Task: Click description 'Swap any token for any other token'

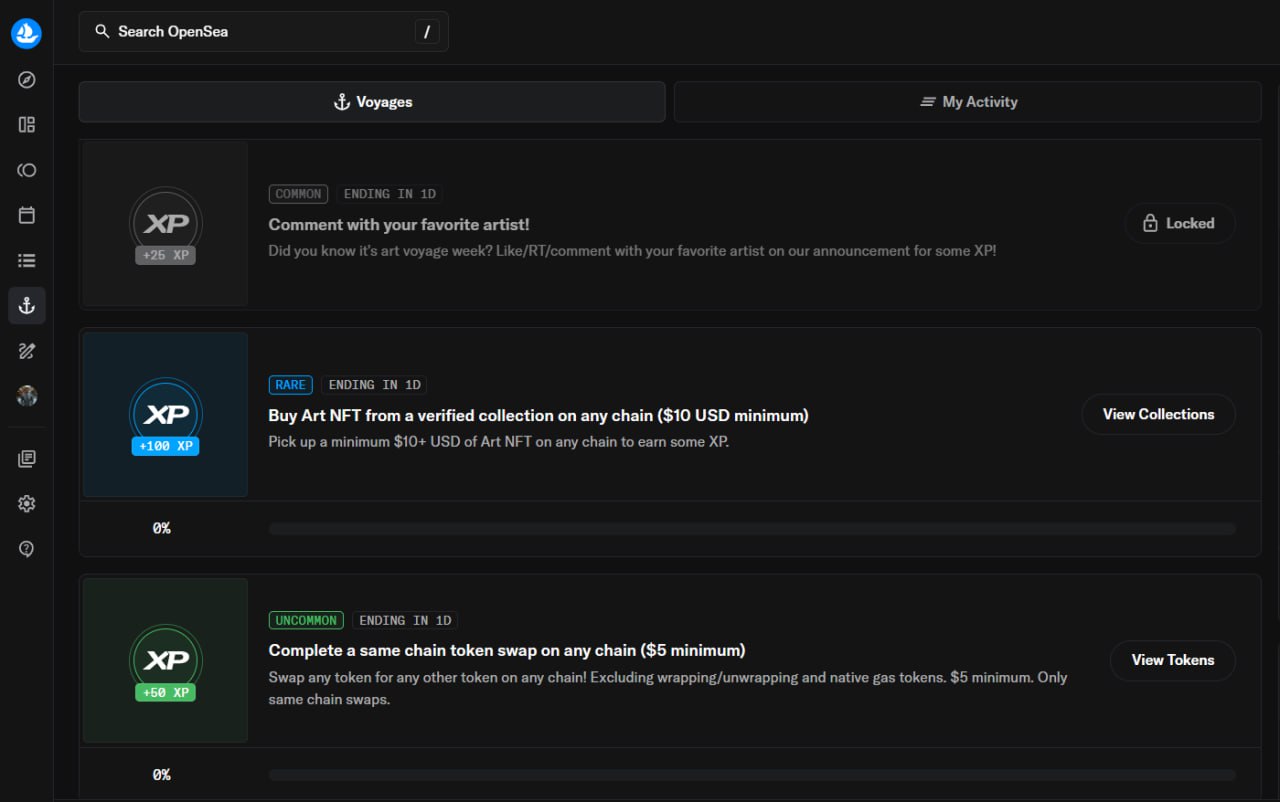Action: [668, 688]
